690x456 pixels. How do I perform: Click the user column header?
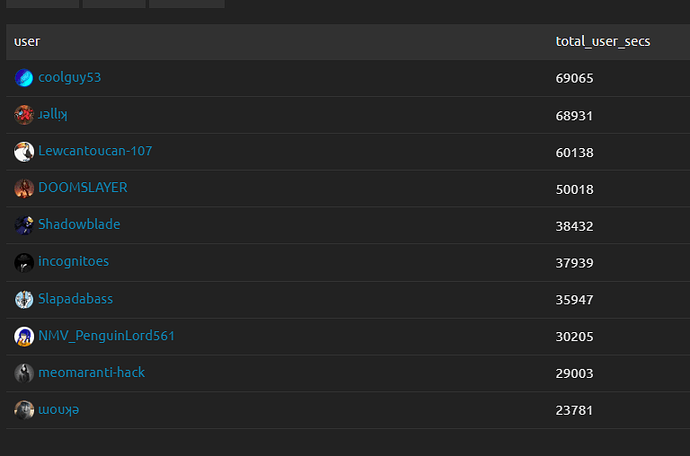click(27, 42)
